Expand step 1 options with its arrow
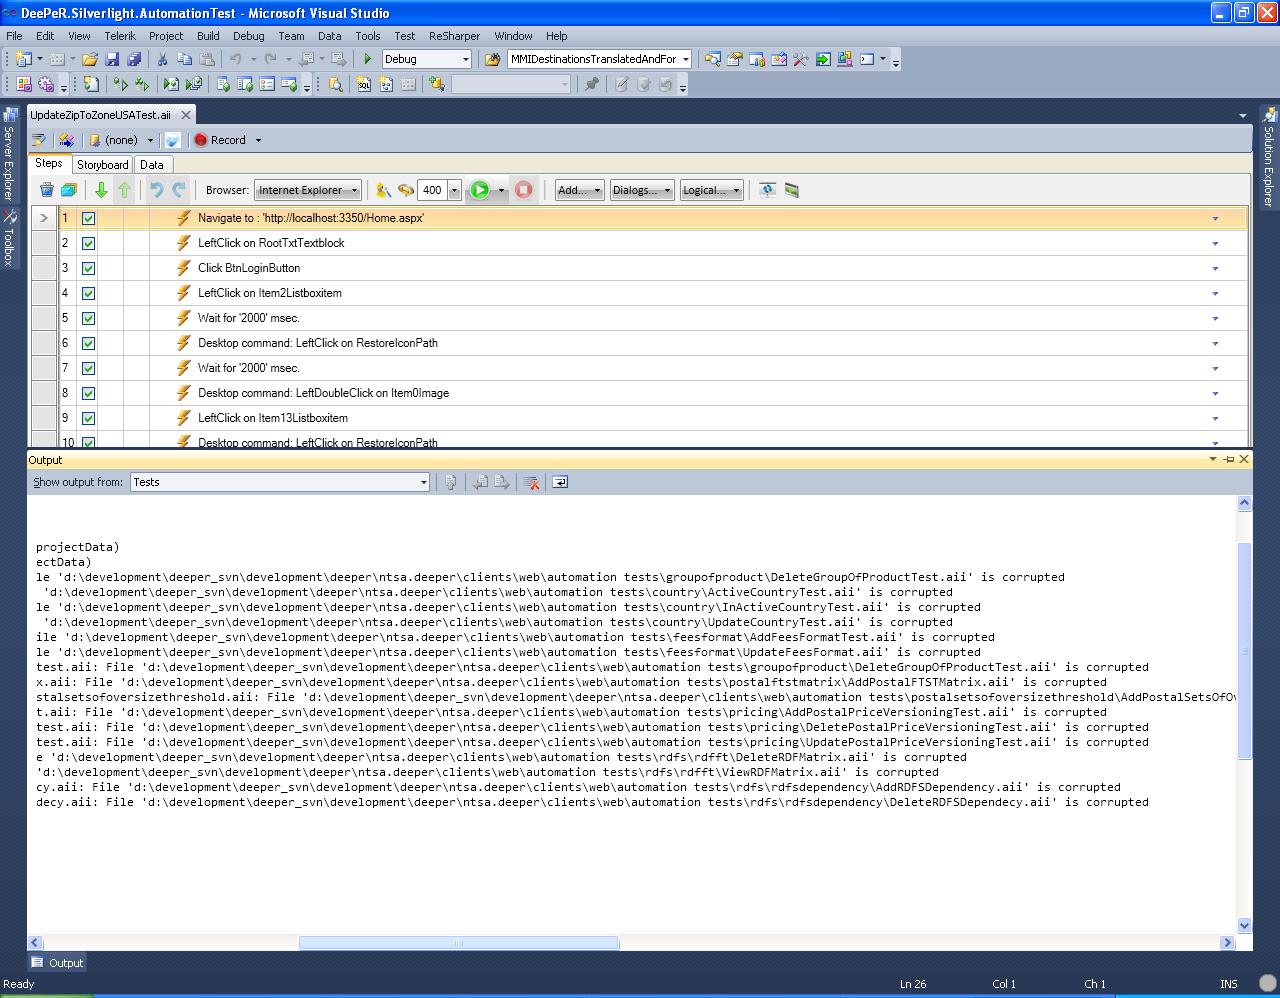The width and height of the screenshot is (1280, 998). [x=1215, y=218]
